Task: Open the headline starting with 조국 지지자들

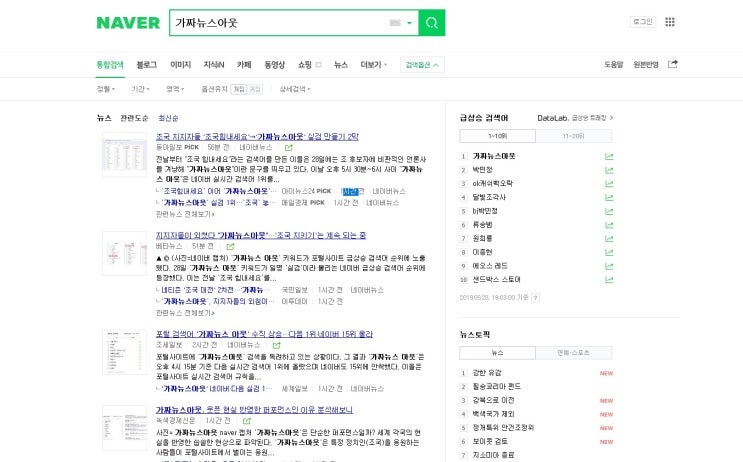Action: click(x=257, y=136)
